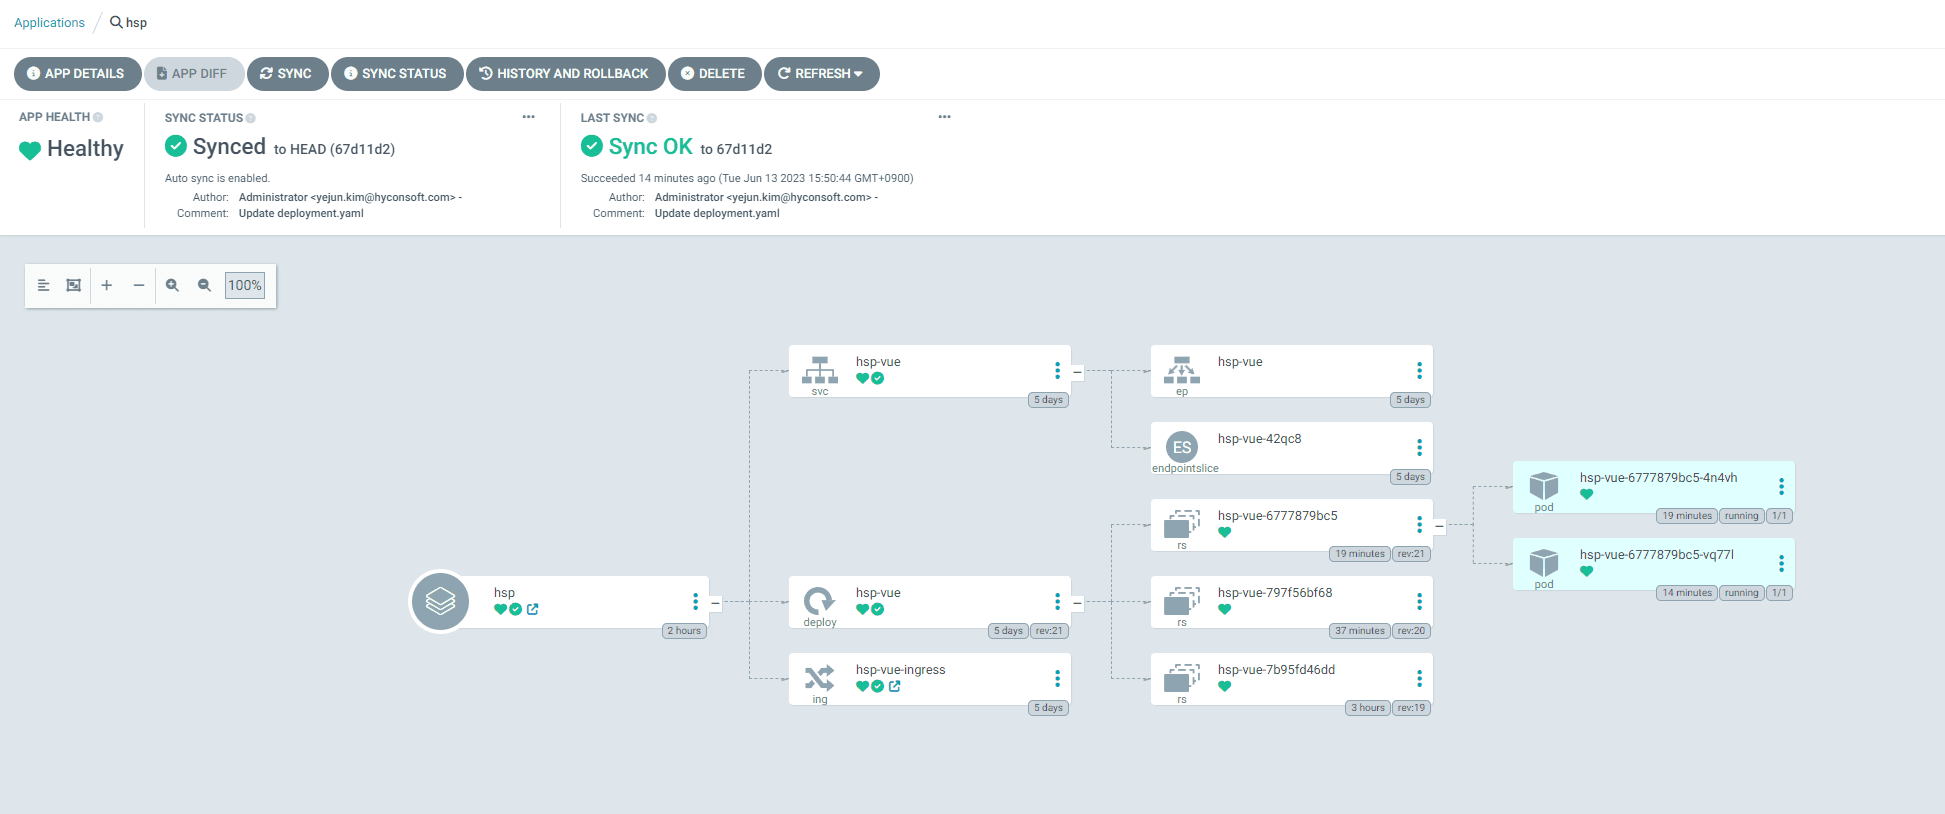The image size is (1945, 814).
Task: Open kebab menu for hsp-vue-6777879bc5-4n4vh pod
Action: [1781, 486]
